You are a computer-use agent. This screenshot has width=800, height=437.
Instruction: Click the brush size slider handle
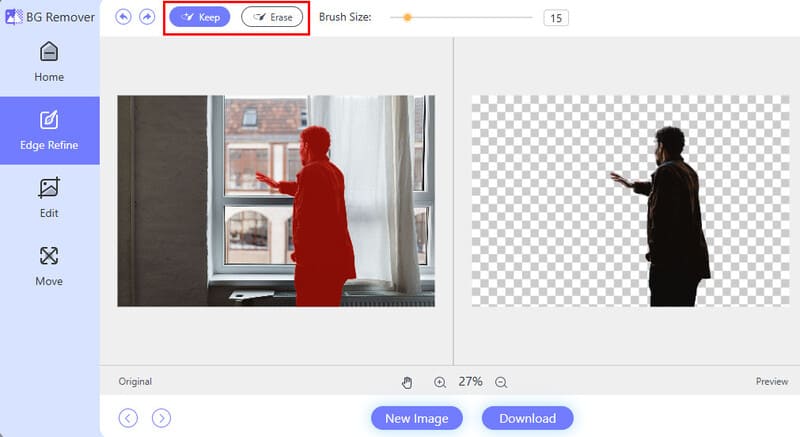click(407, 17)
